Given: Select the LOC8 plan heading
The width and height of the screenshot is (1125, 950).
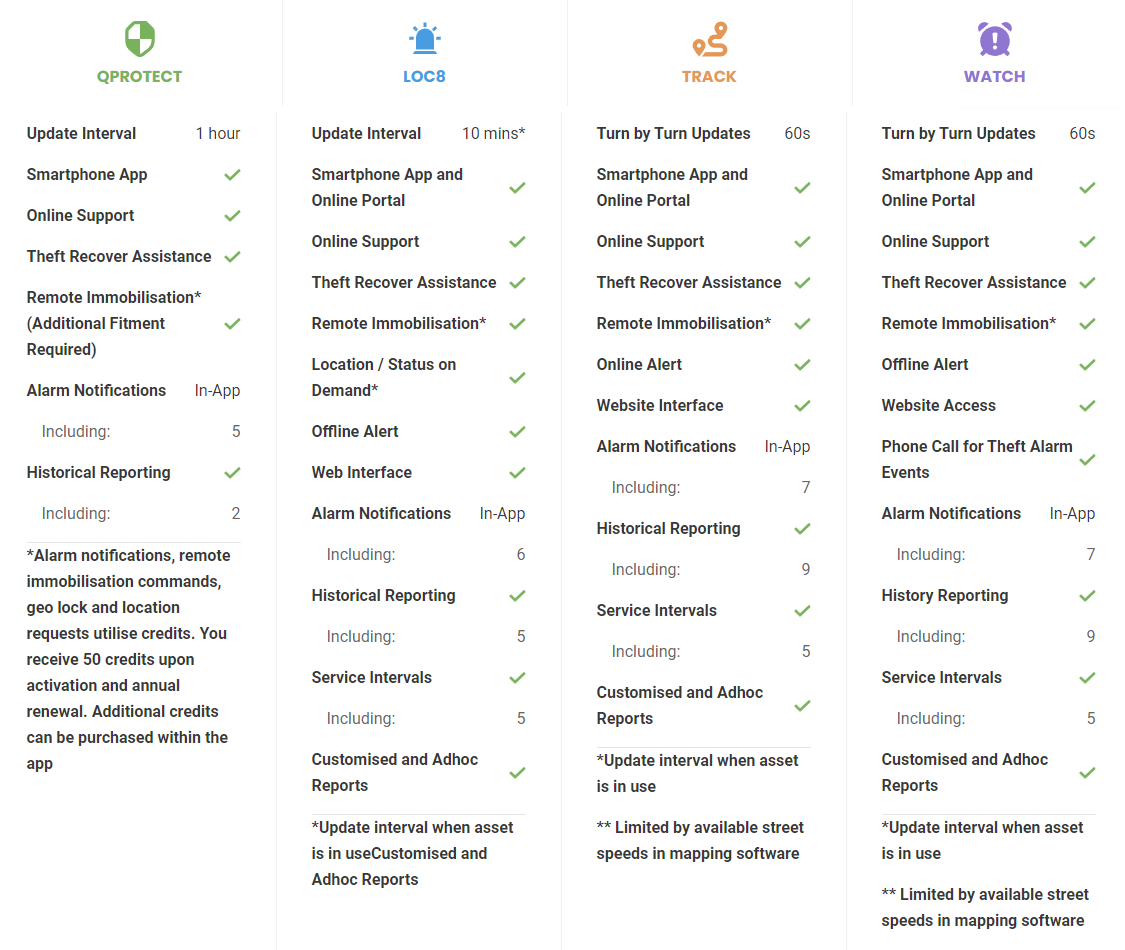Looking at the screenshot, I should click(x=424, y=77).
